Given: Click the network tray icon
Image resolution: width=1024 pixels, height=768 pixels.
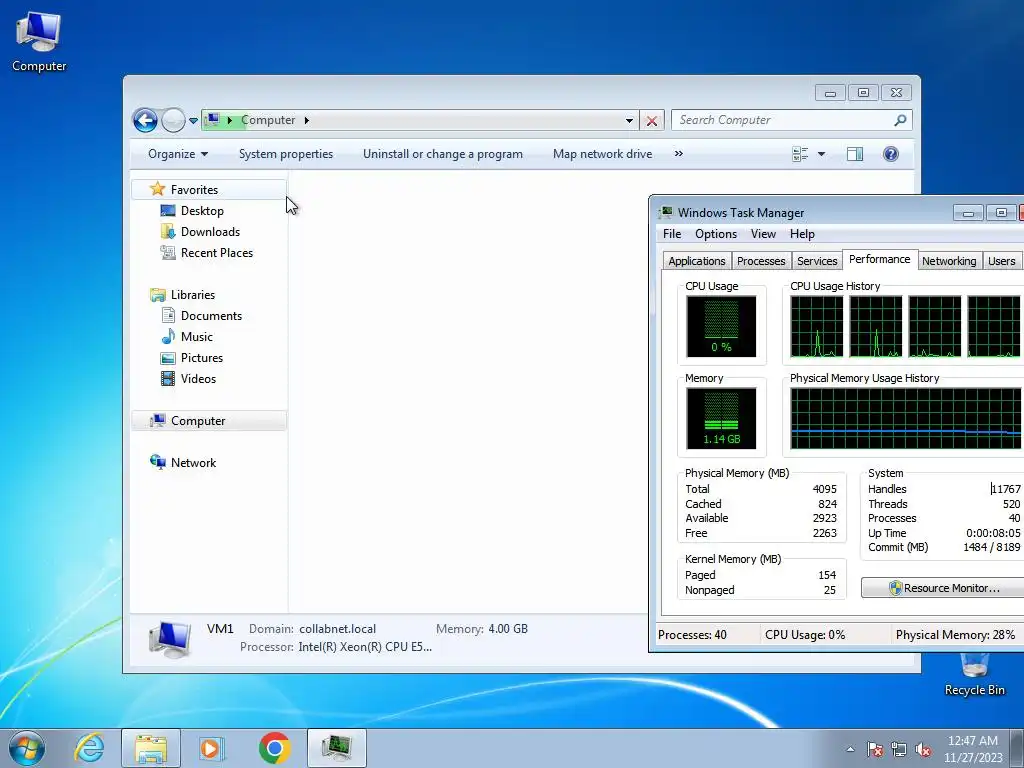Looking at the screenshot, I should pos(899,750).
